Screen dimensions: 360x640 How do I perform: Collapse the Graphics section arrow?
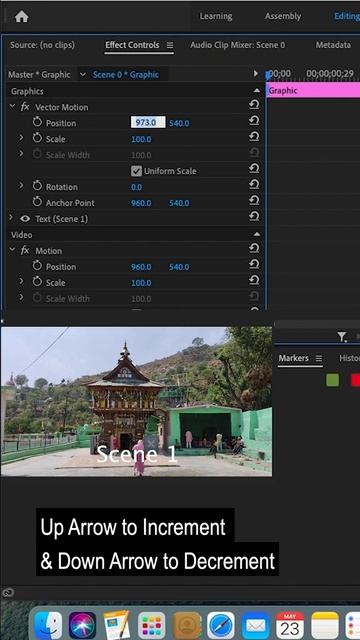pos(256,91)
